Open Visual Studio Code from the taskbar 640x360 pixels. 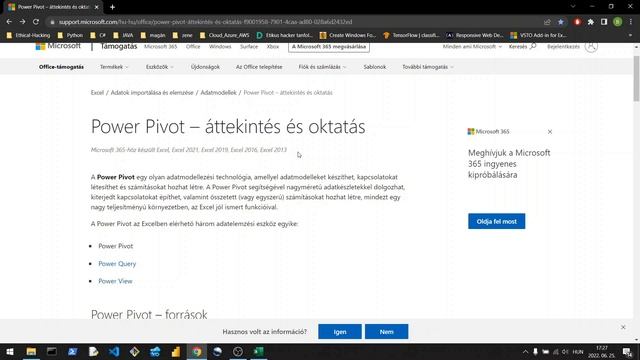[x=114, y=351]
